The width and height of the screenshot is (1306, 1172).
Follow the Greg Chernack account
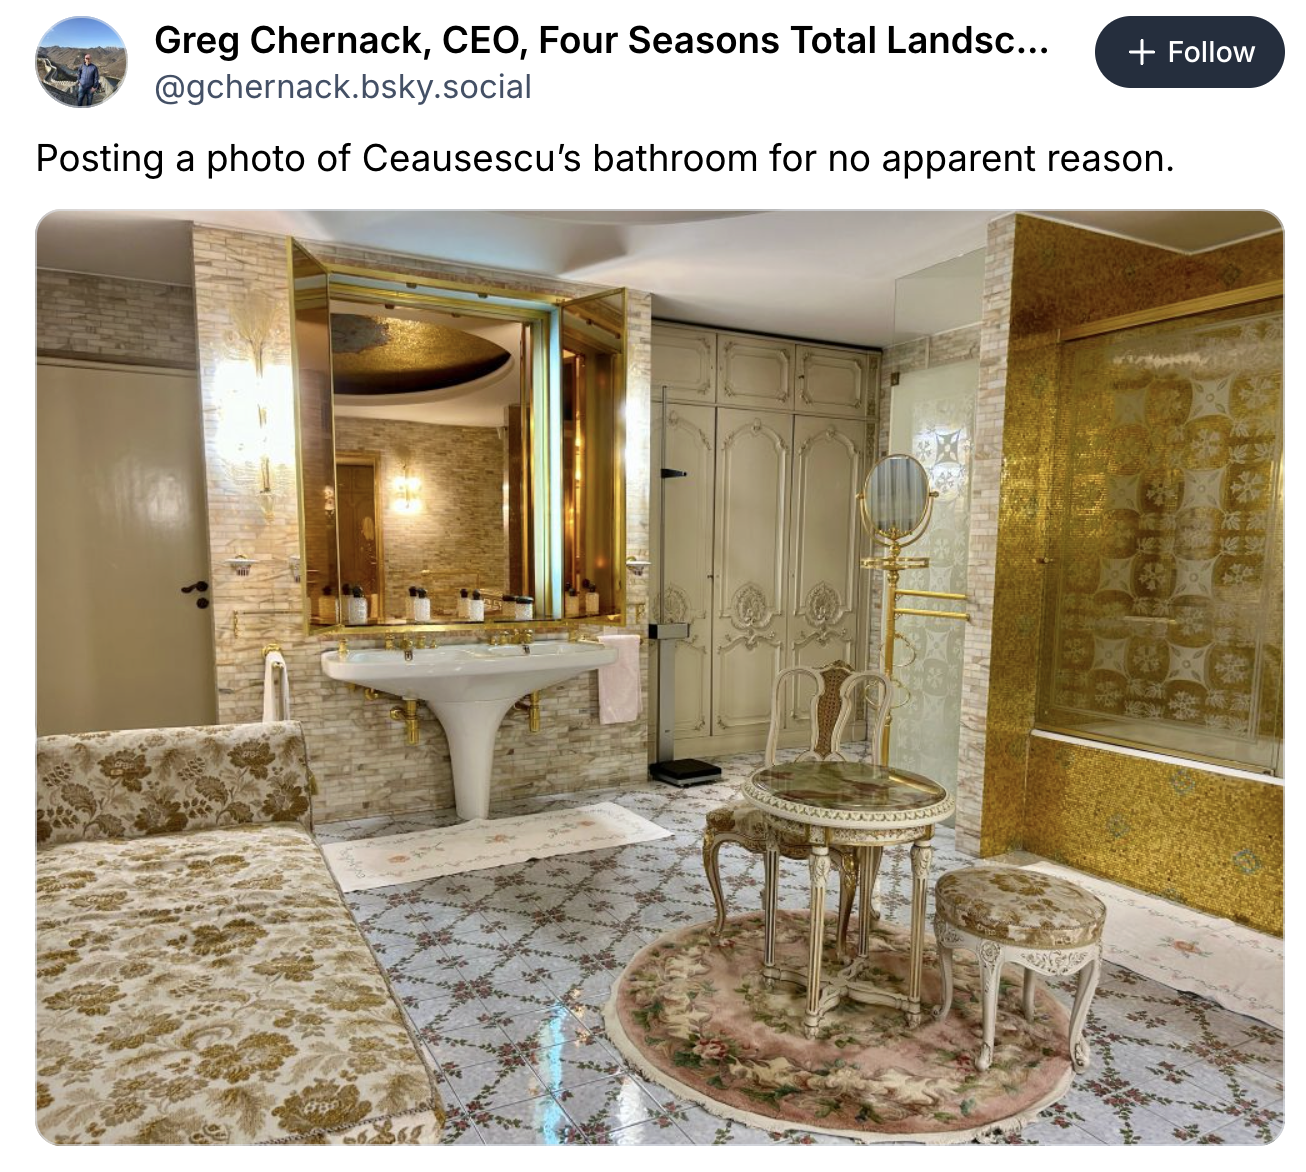[1190, 52]
